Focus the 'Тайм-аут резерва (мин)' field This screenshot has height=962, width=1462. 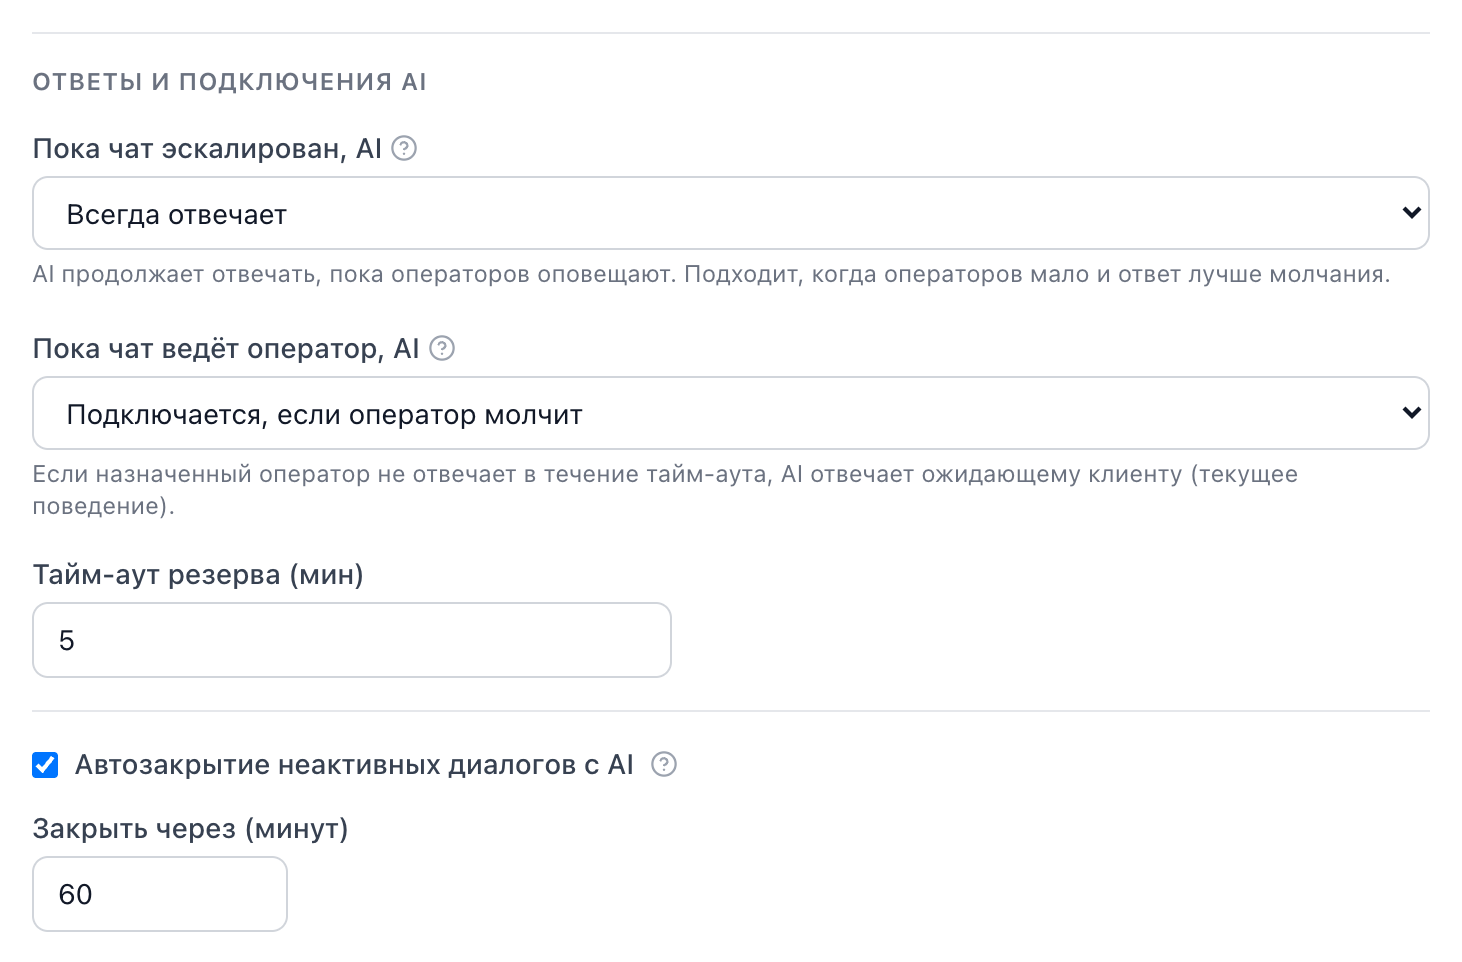tap(352, 640)
